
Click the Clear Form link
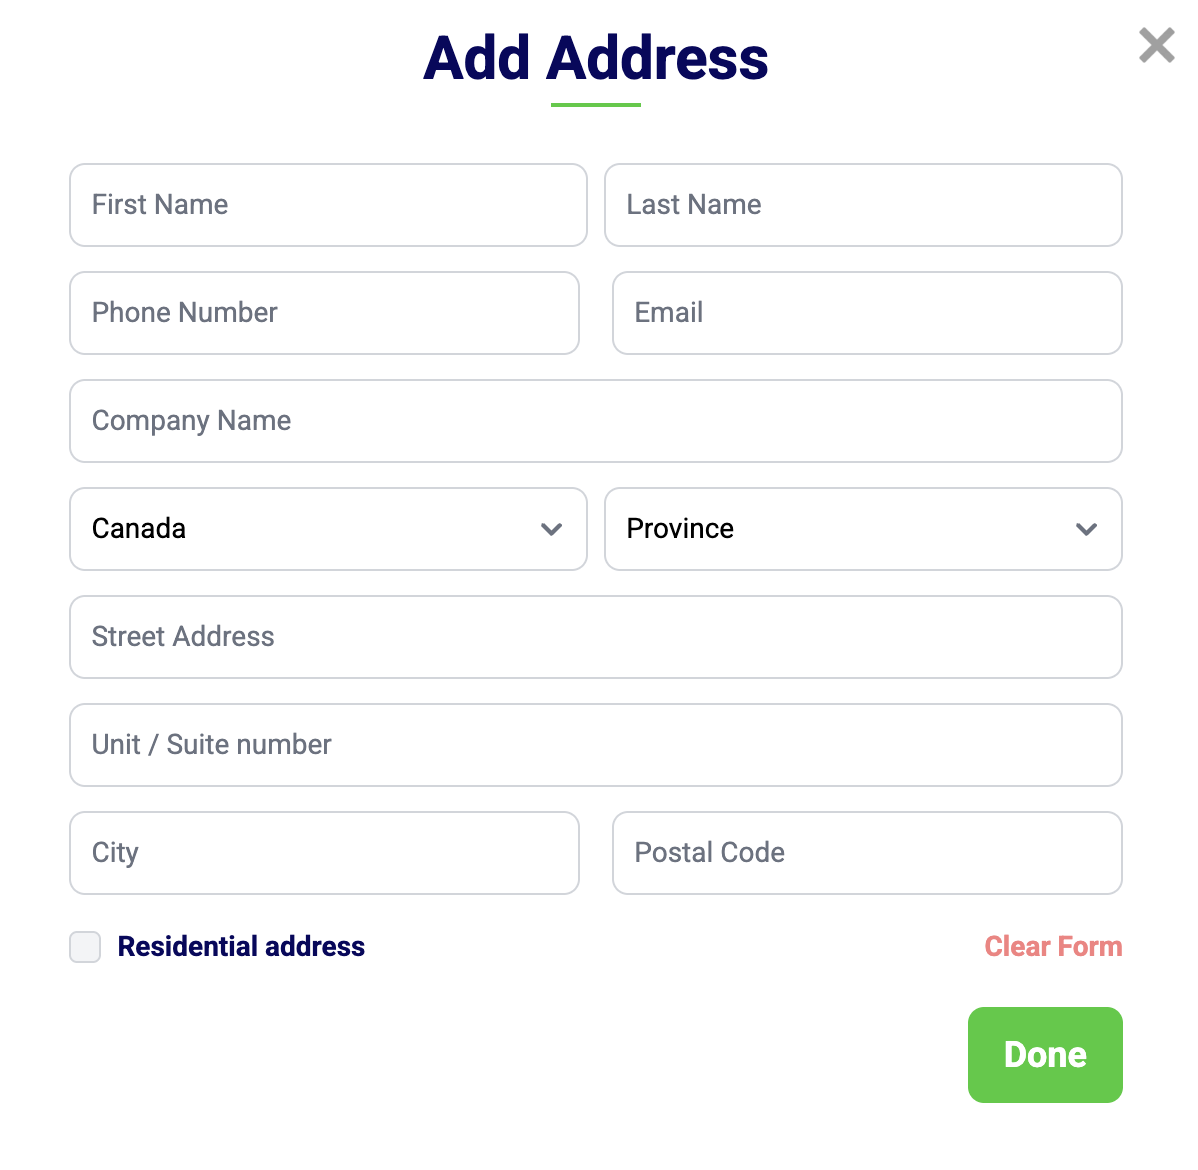click(x=1053, y=947)
